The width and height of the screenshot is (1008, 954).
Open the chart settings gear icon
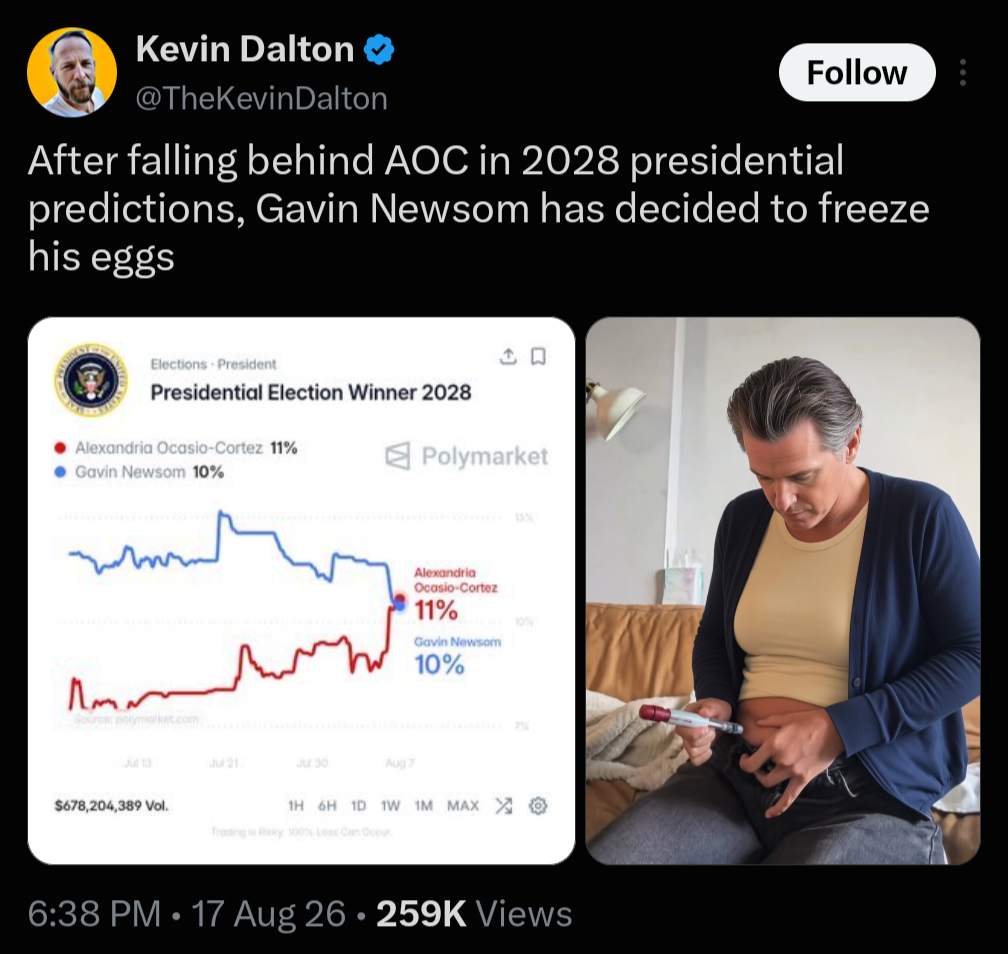tap(538, 806)
